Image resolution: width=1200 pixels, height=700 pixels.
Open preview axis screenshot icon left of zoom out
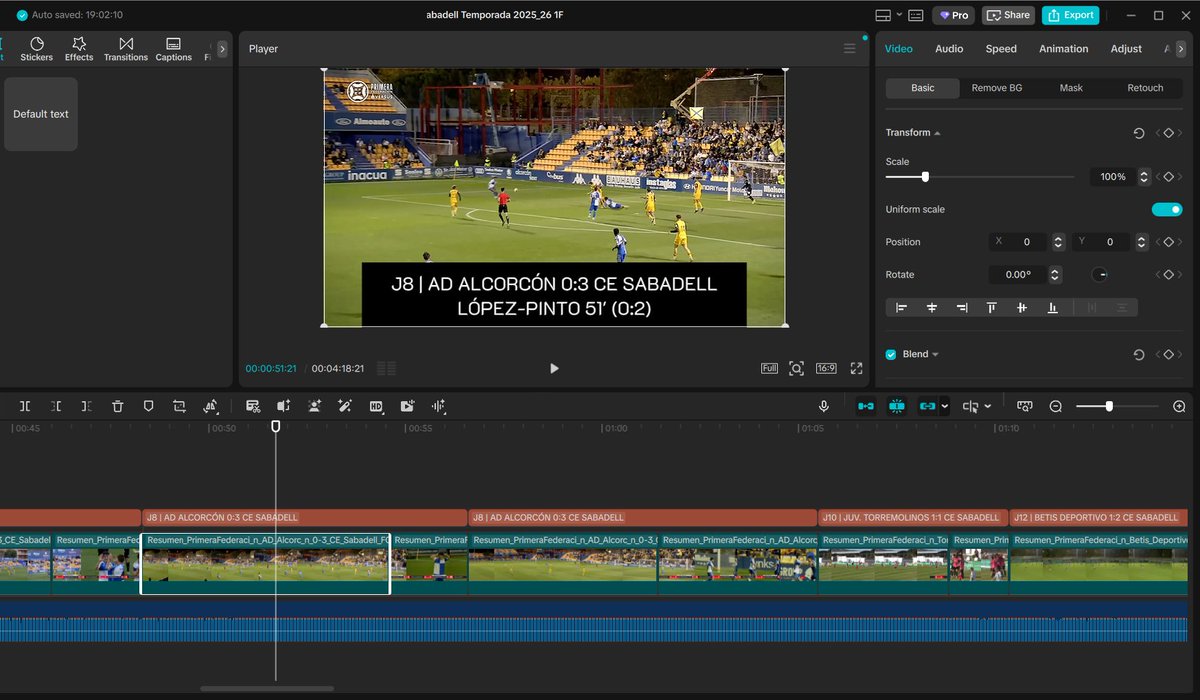click(1025, 406)
